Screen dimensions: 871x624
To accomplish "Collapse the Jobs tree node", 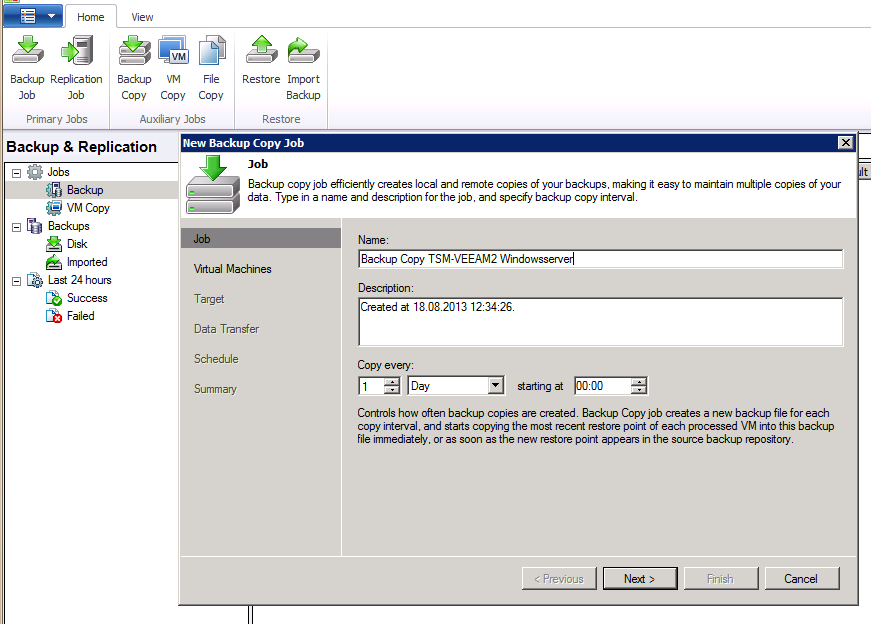I will point(17,173).
